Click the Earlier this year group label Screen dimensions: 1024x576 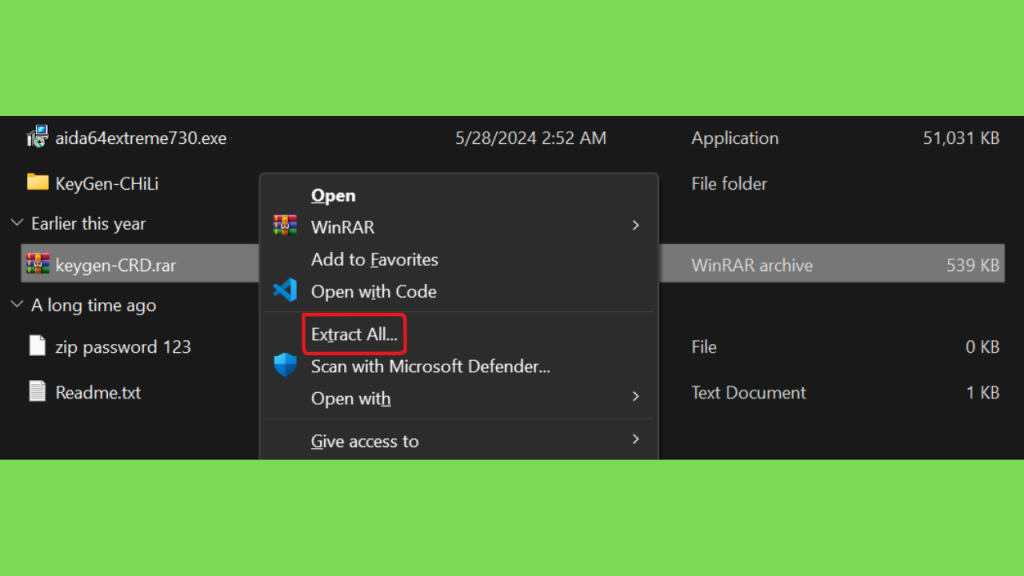click(x=88, y=223)
